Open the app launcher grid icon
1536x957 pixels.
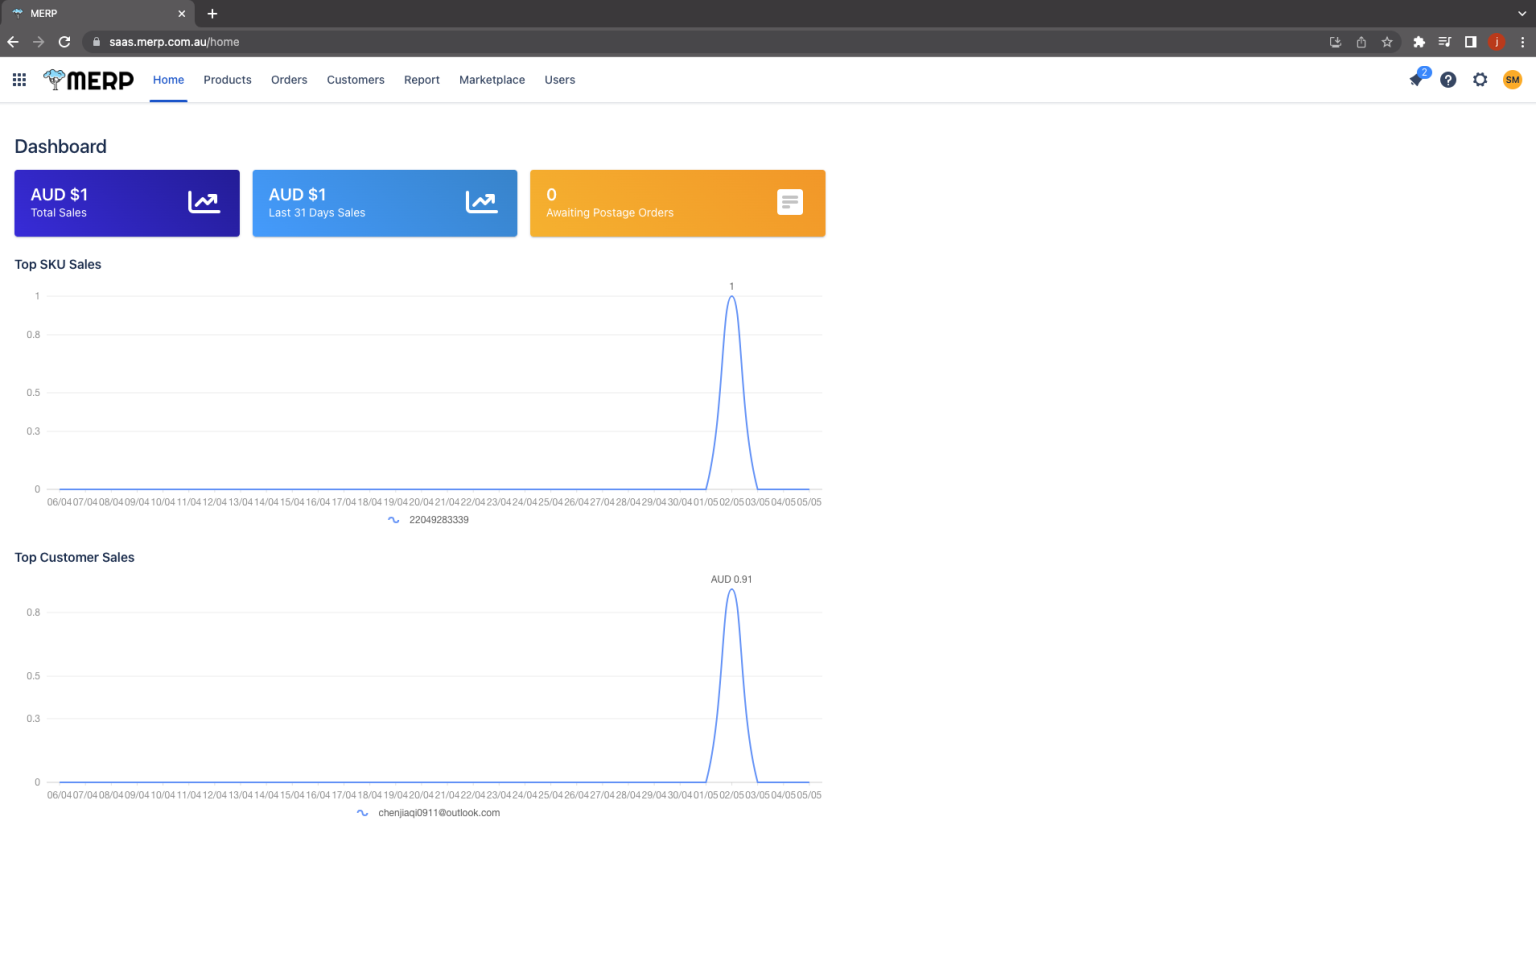point(19,80)
